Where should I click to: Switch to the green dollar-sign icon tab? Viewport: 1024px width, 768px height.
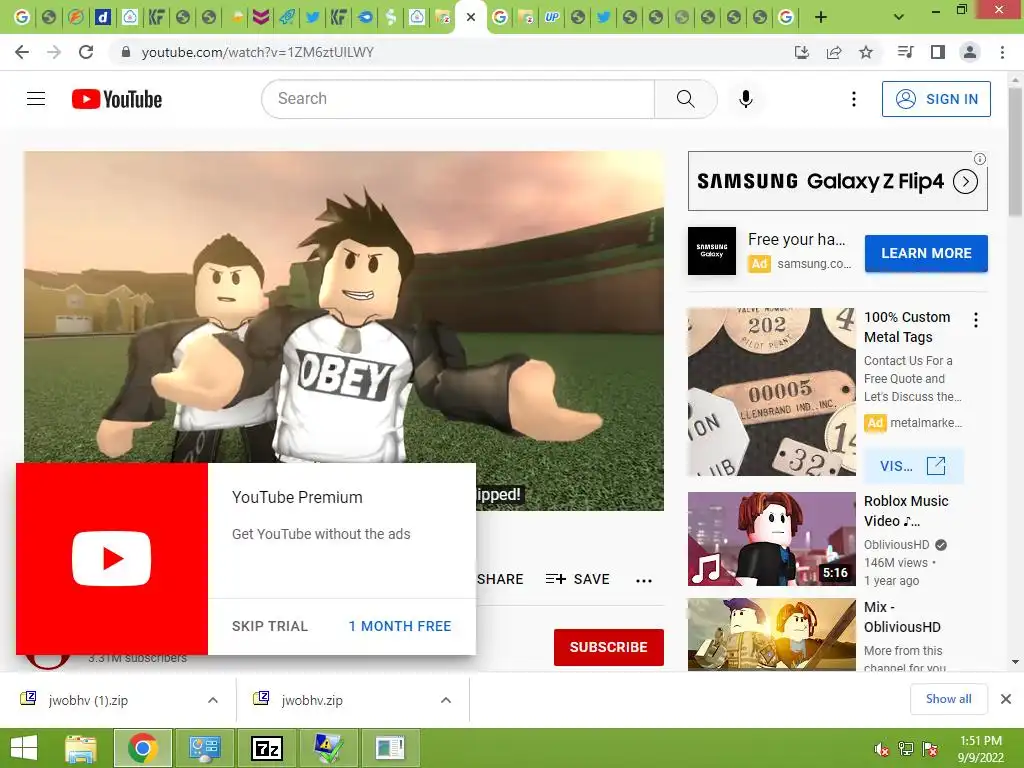pyautogui.click(x=391, y=17)
